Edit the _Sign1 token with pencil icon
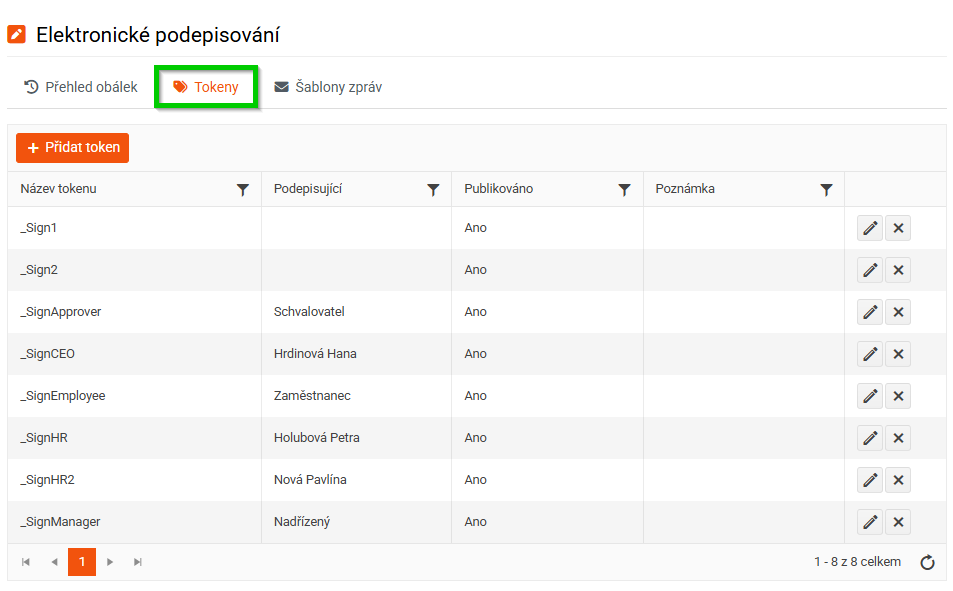953x591 pixels. pos(870,228)
